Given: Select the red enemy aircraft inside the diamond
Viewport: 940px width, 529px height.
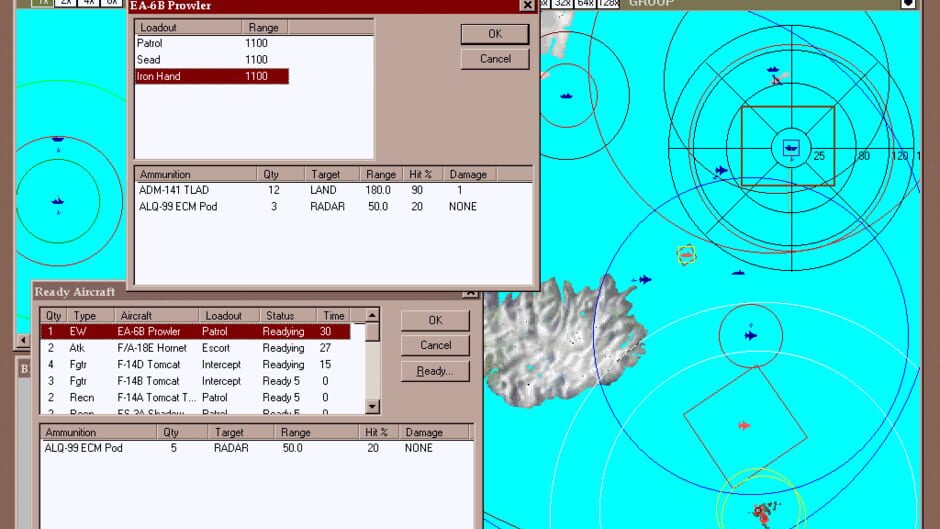Looking at the screenshot, I should pyautogui.click(x=744, y=426).
